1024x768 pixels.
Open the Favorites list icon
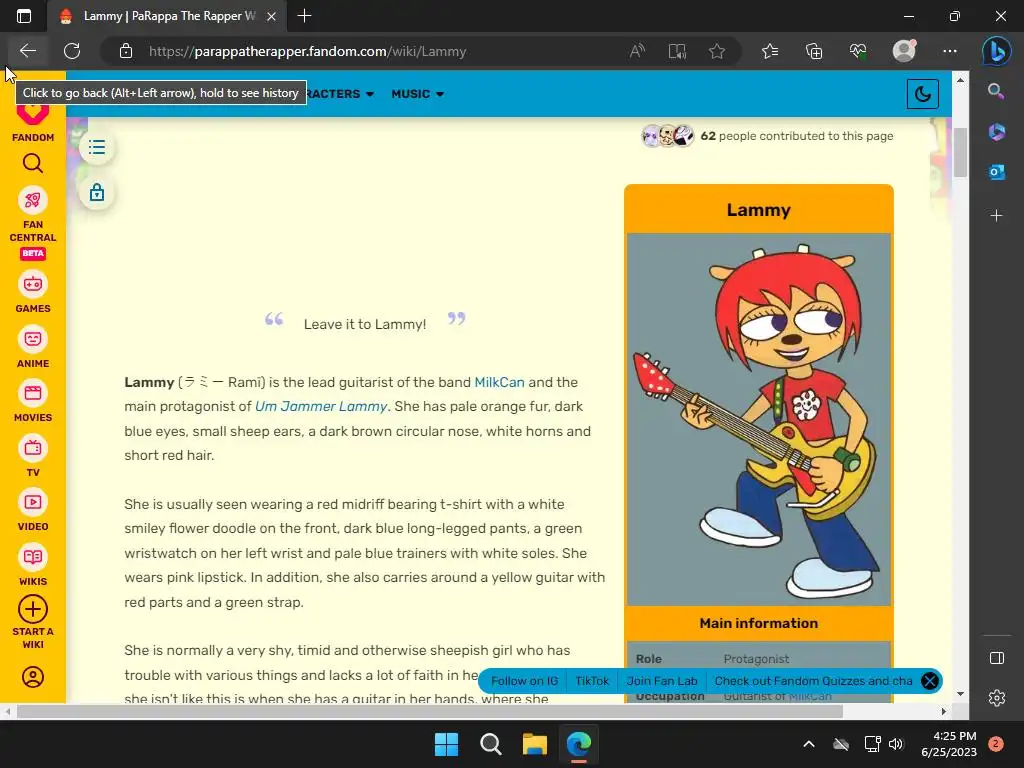(770, 51)
